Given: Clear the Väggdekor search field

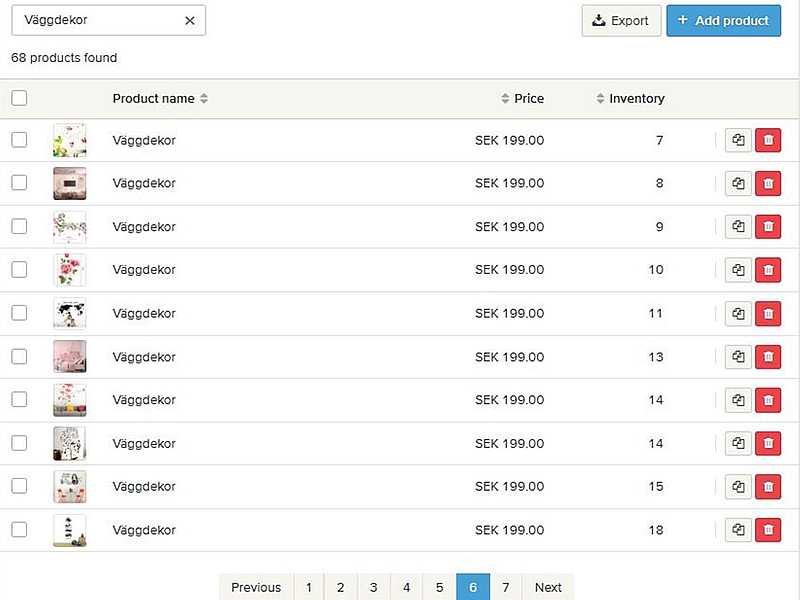Looking at the screenshot, I should tap(190, 21).
